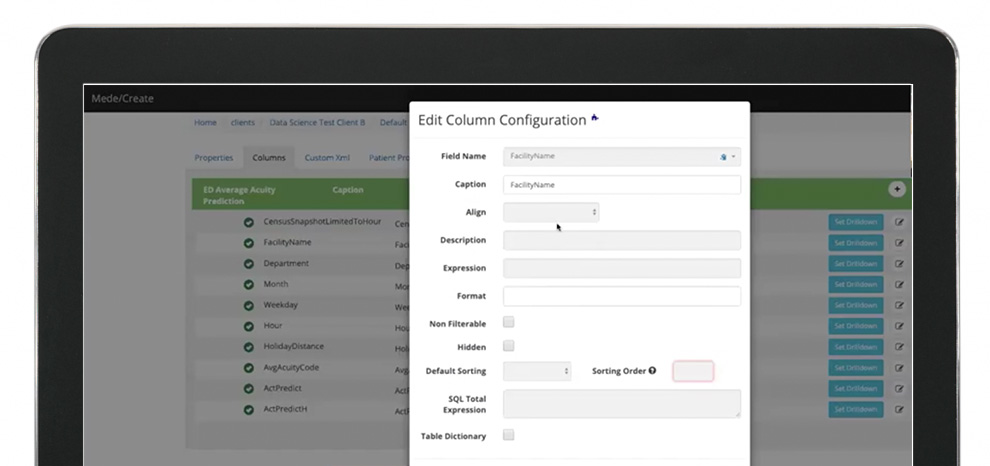Toggle the Table Dictionary checkbox

click(508, 434)
